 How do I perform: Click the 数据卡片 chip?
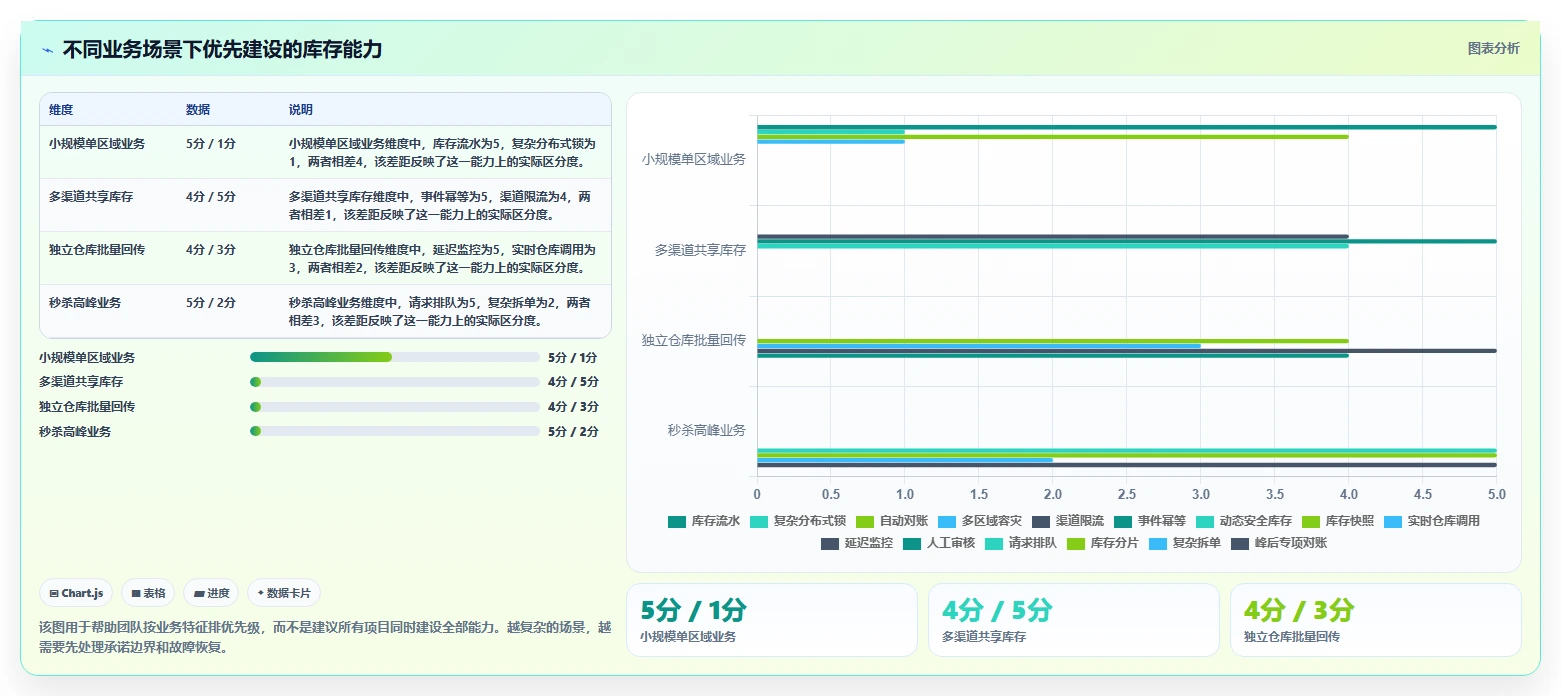click(284, 593)
